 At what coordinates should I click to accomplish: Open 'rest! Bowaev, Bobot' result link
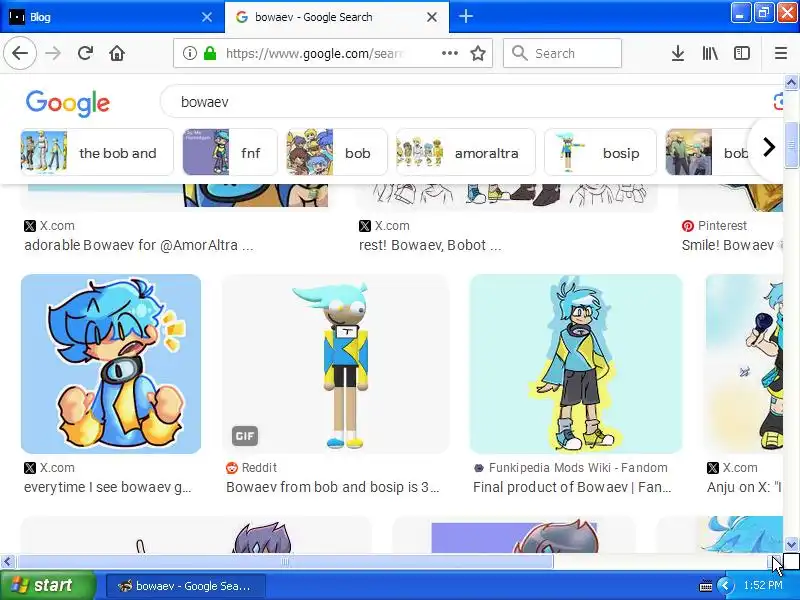point(430,245)
